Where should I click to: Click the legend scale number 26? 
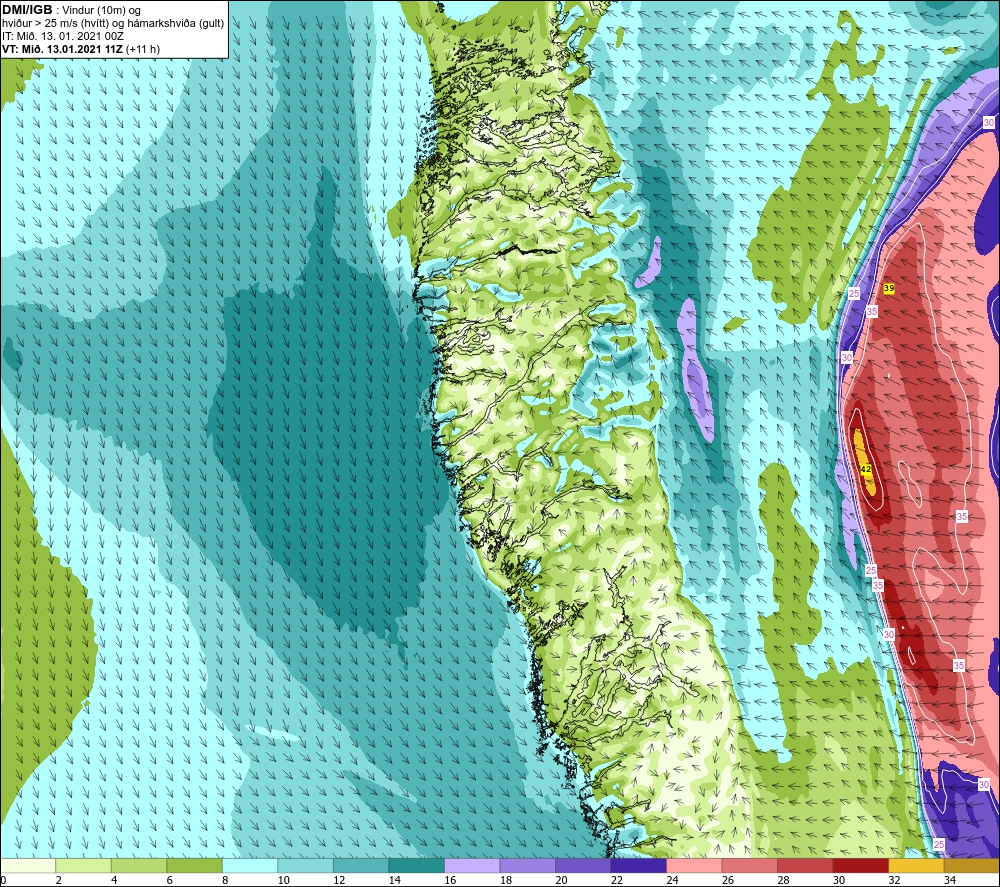(728, 880)
